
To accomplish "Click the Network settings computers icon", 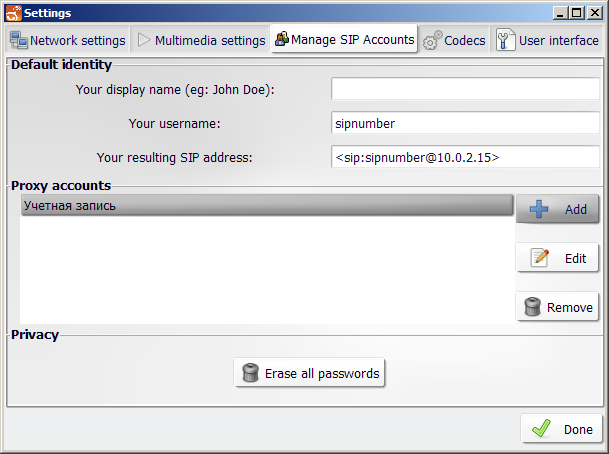I will pos(19,40).
